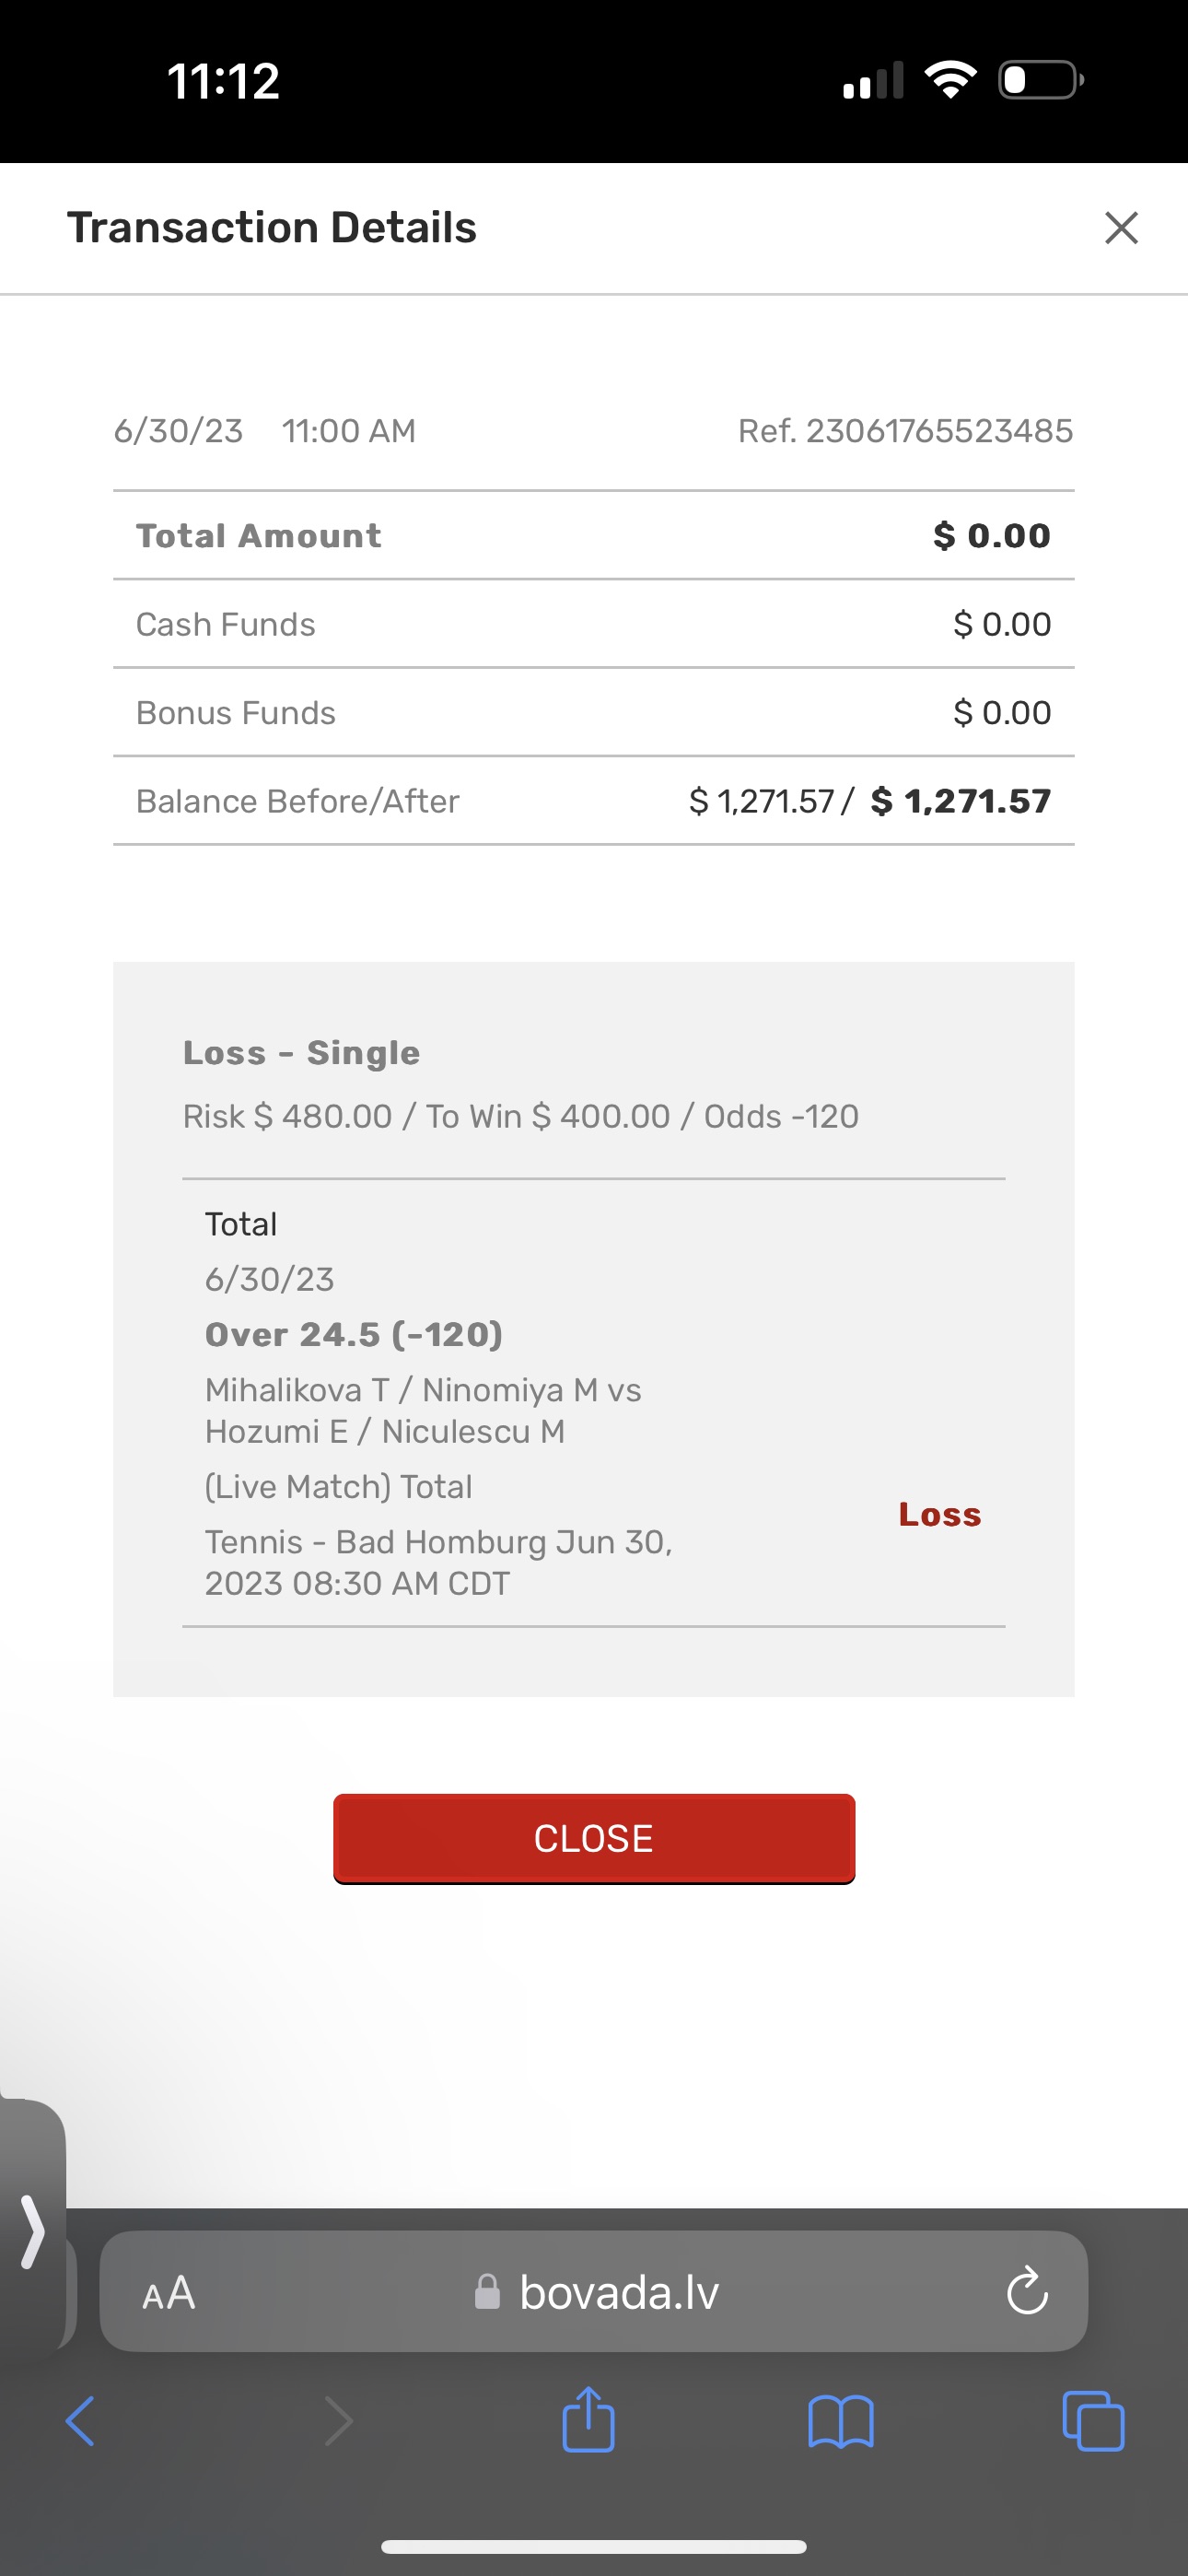Tap the red Loss status label

coord(939,1515)
